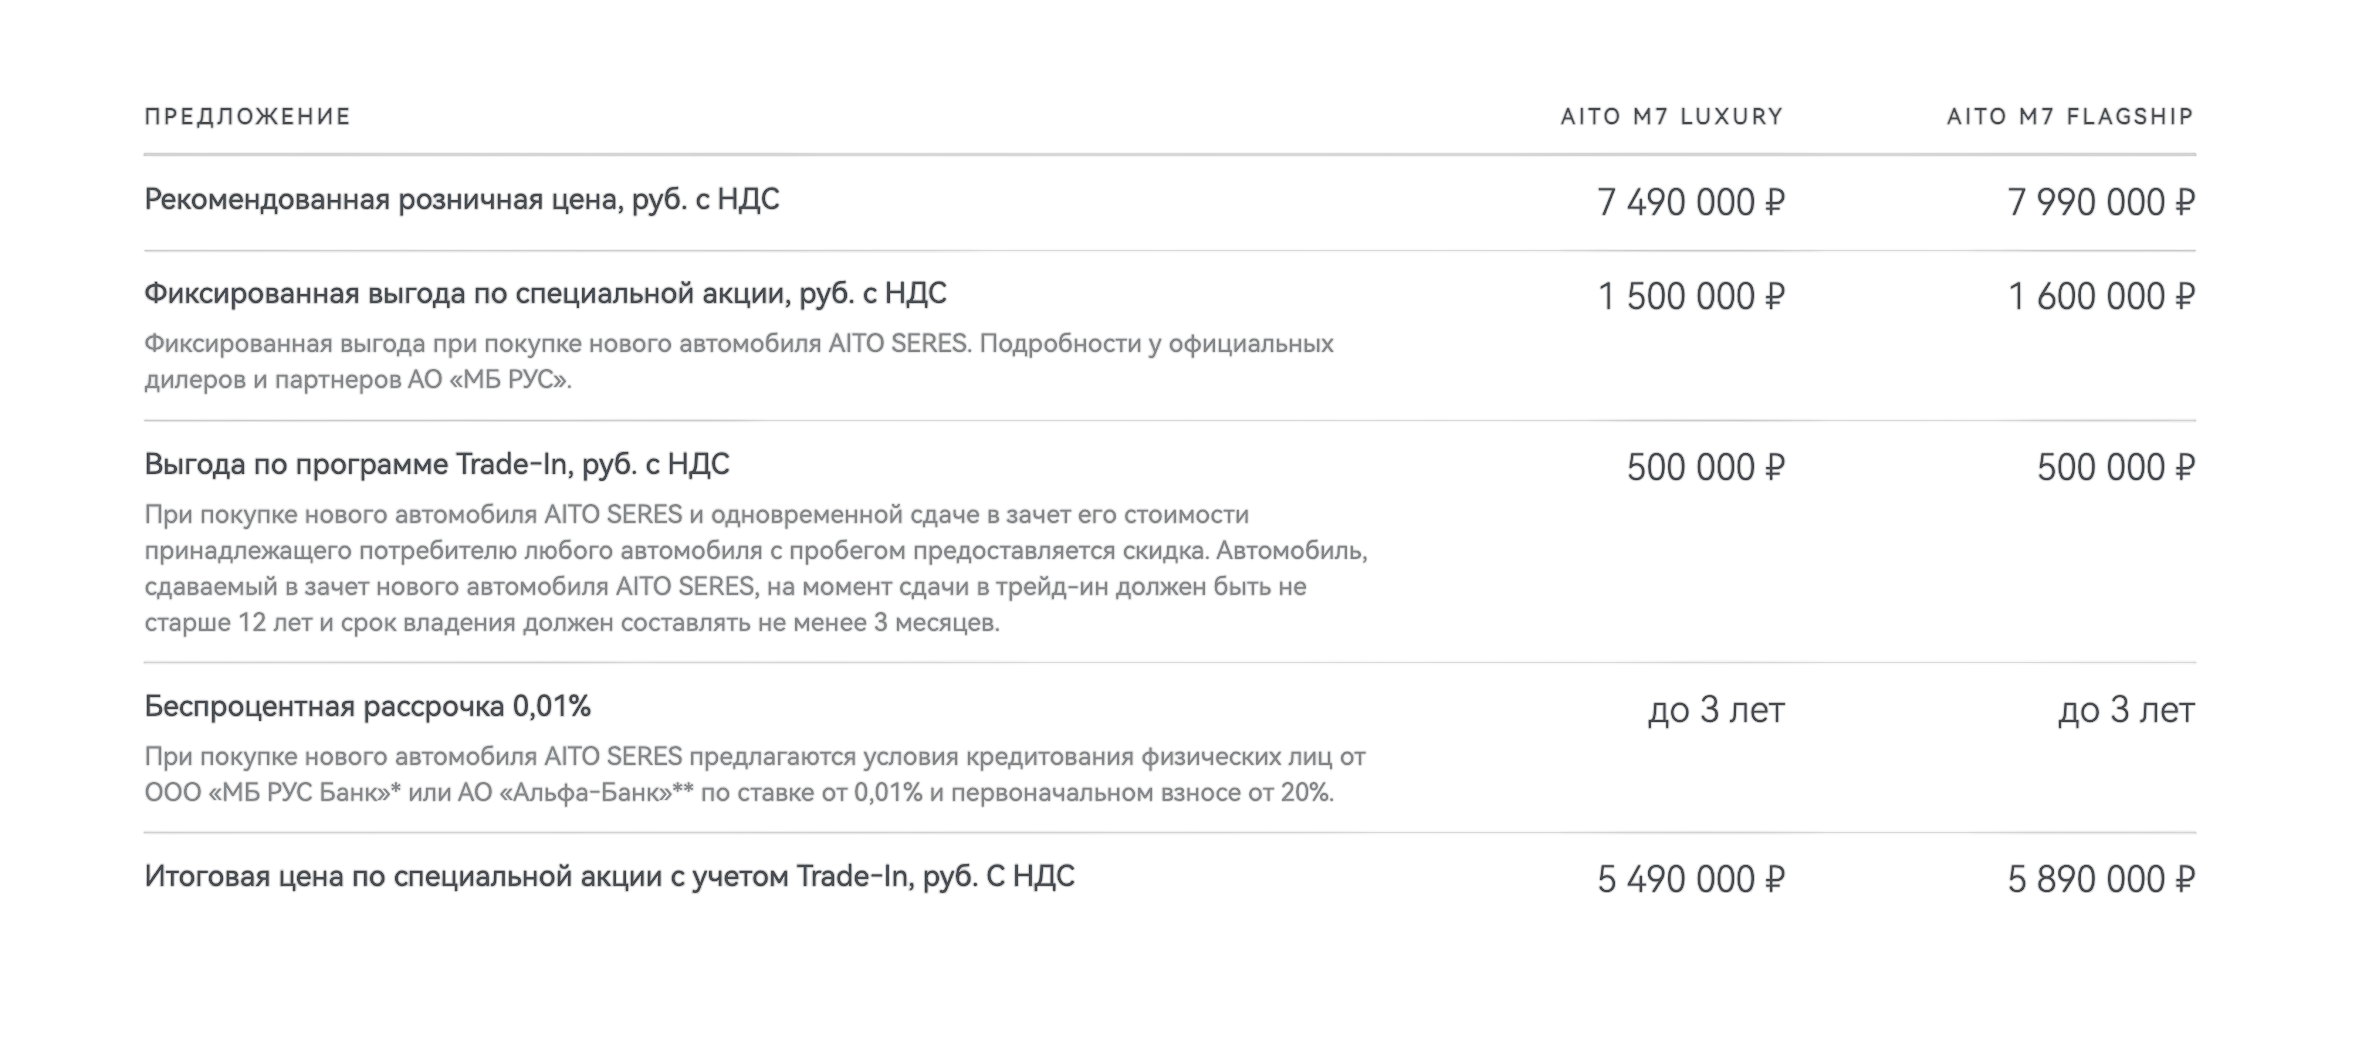Image resolution: width=2362 pixels, height=1056 pixels.
Task: Click Фиксированная выгода по специальной акции title
Action: click(545, 294)
